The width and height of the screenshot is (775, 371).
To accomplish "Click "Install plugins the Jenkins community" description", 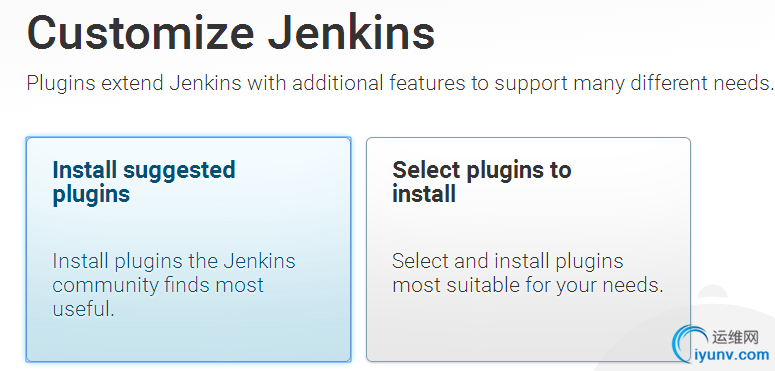I will tap(173, 273).
